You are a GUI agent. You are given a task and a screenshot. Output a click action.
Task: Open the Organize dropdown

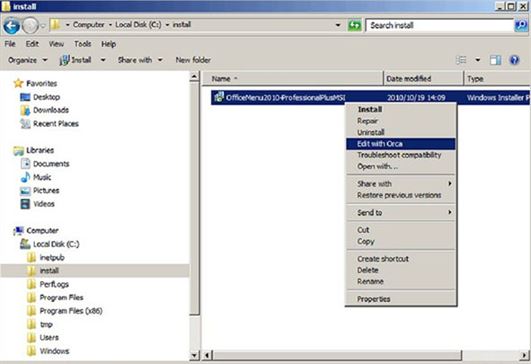point(27,60)
